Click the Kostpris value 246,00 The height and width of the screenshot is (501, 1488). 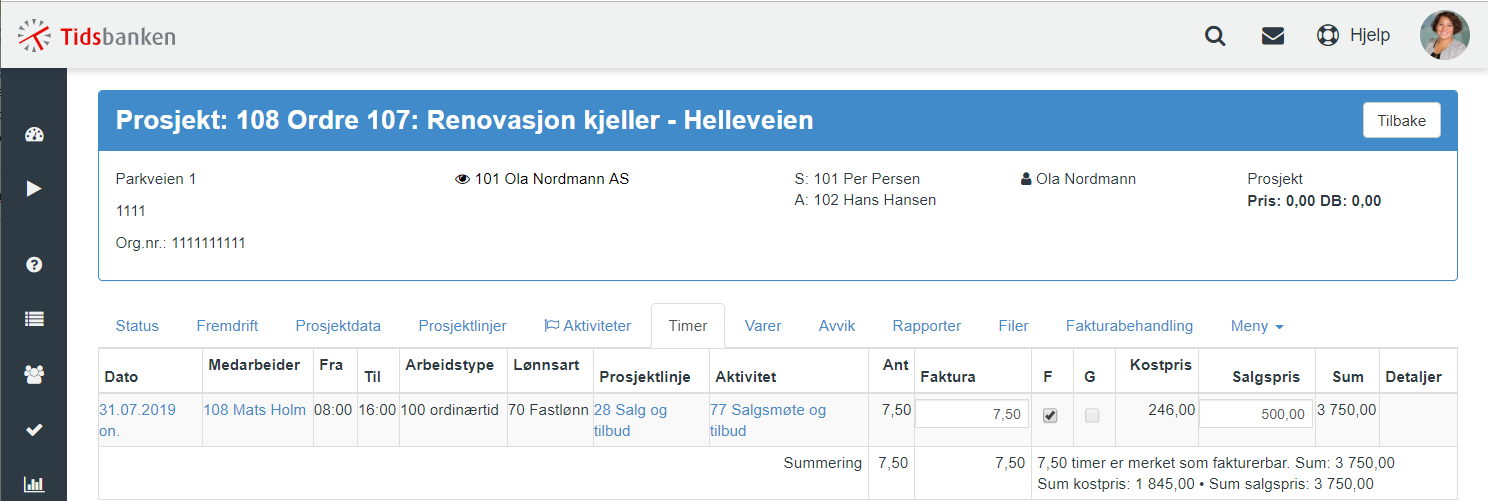click(x=1170, y=410)
